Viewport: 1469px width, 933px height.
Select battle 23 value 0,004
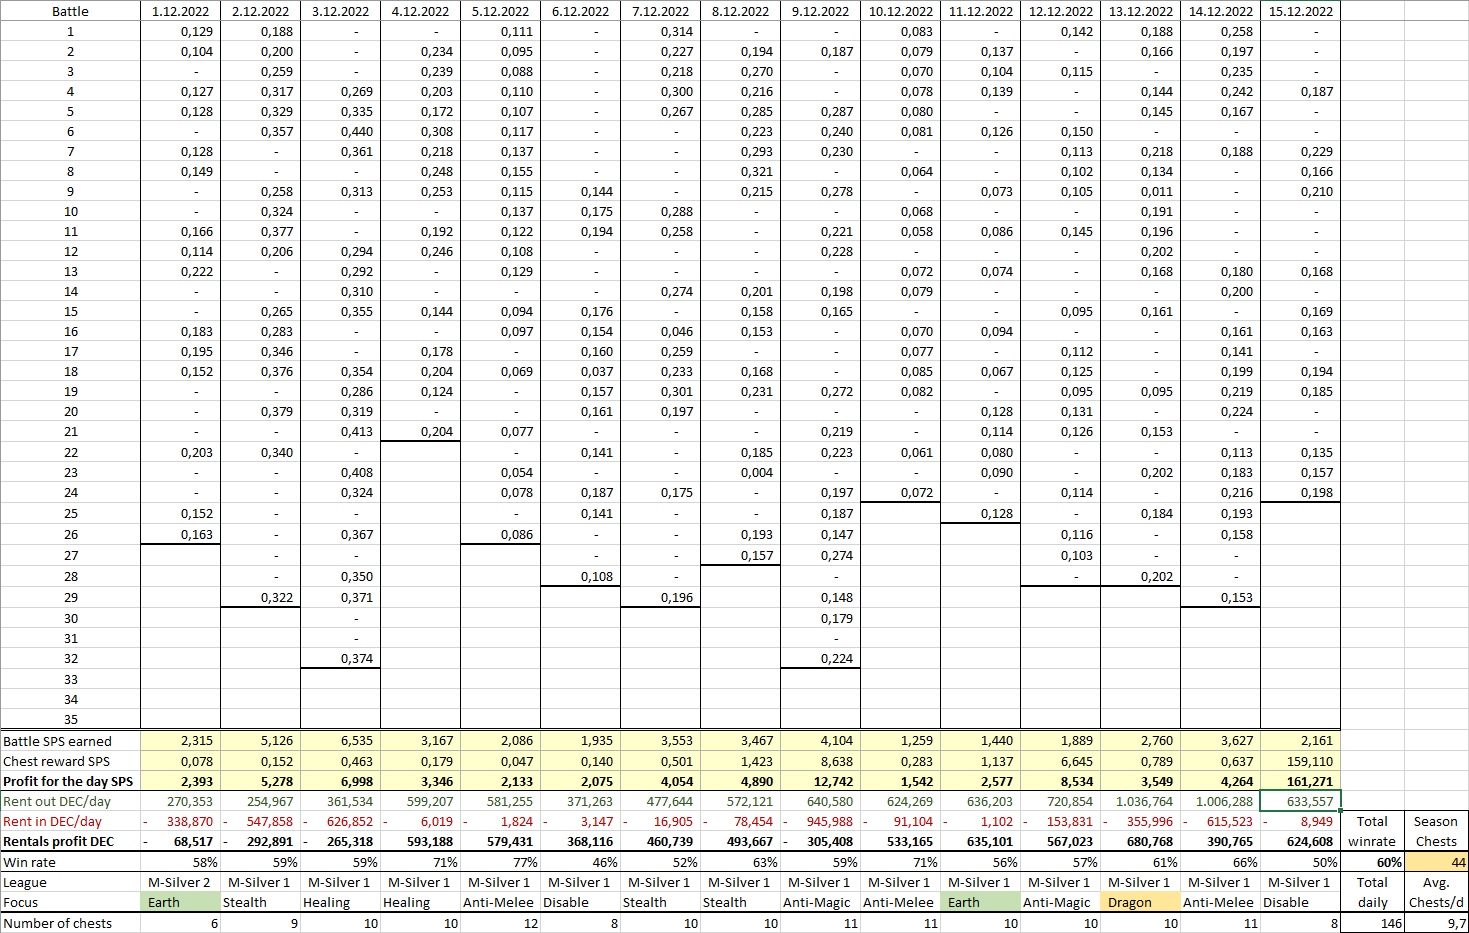pyautogui.click(x=740, y=472)
